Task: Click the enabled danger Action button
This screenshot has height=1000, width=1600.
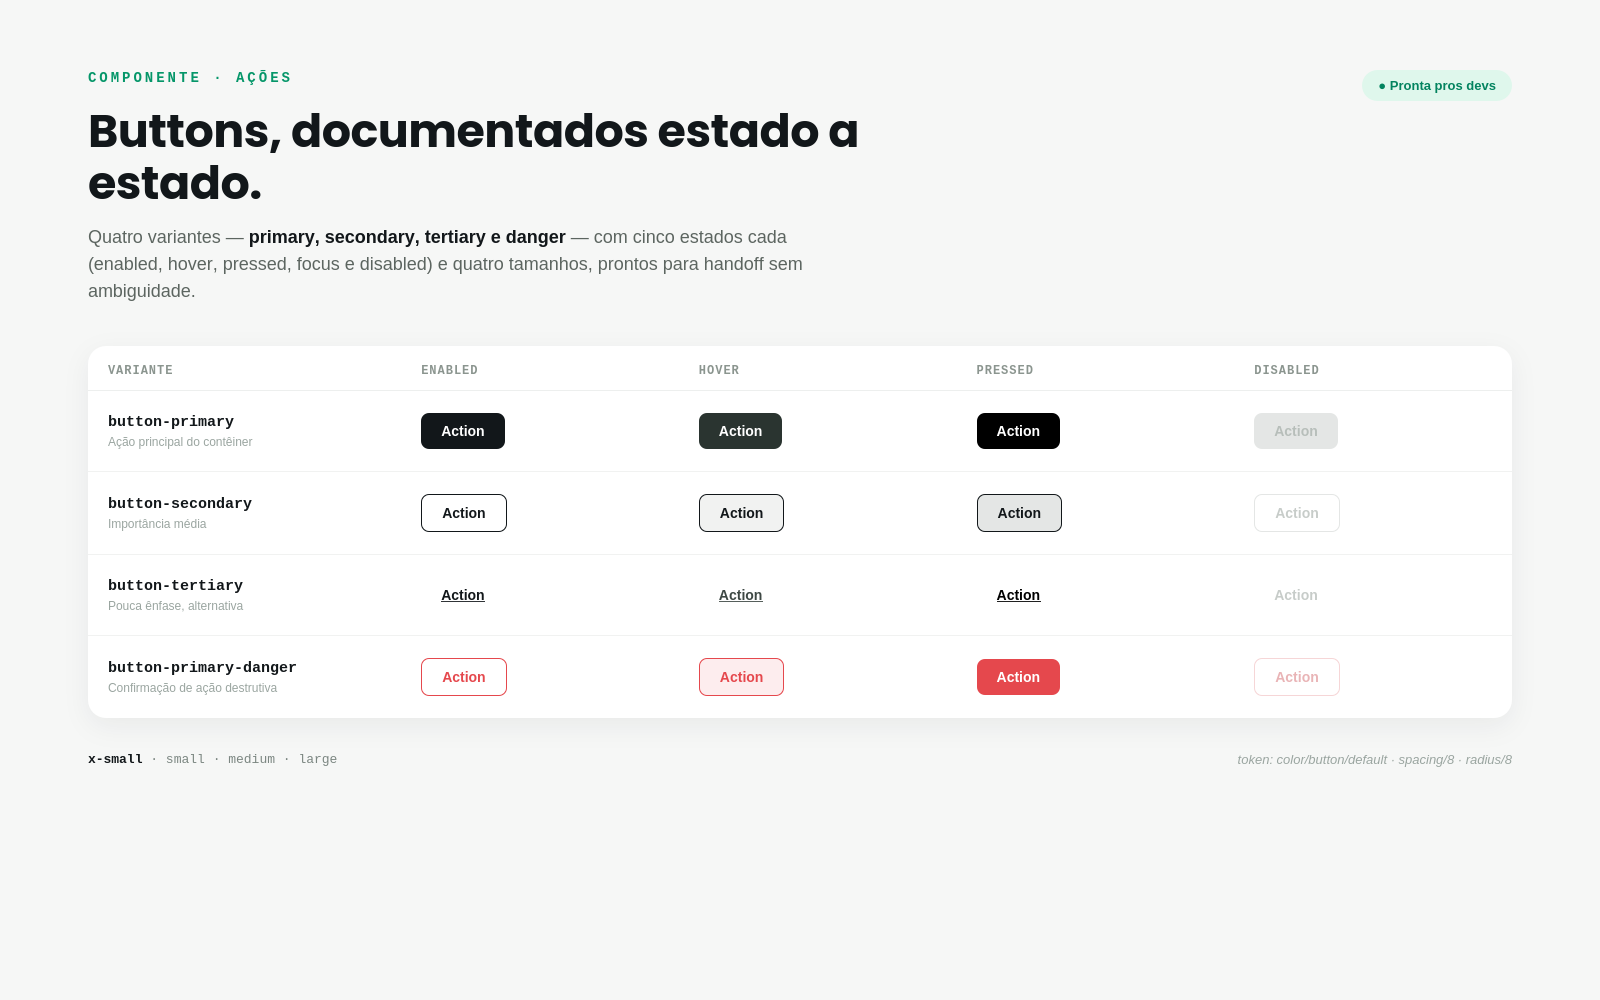Action: coord(464,677)
